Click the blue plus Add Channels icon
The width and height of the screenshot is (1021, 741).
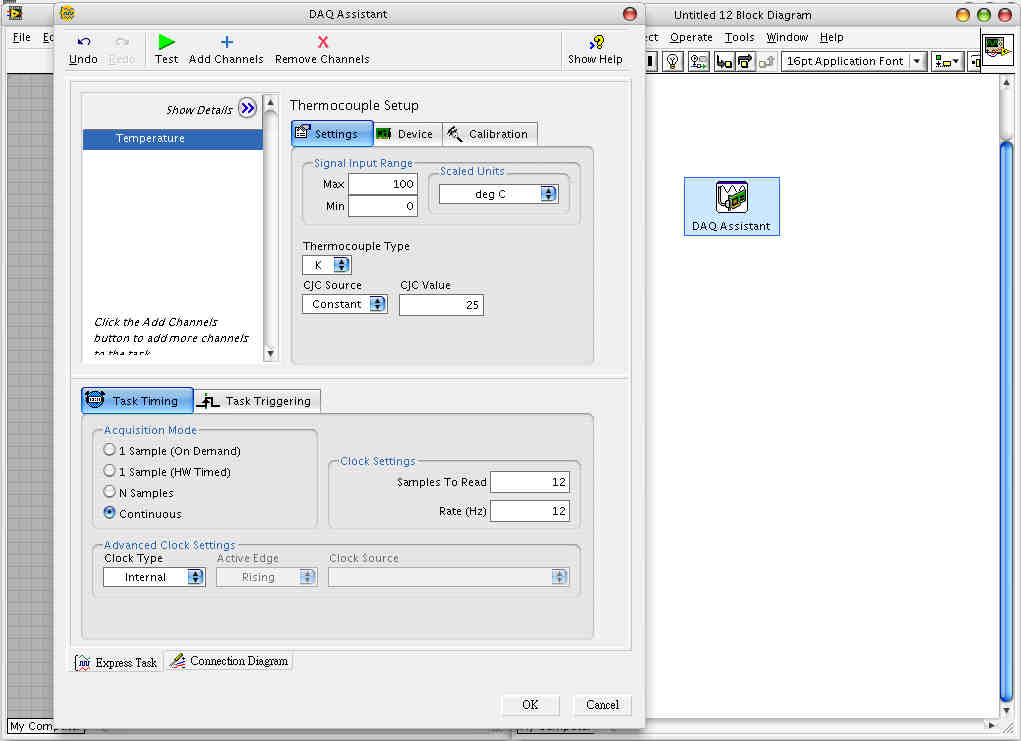(227, 42)
